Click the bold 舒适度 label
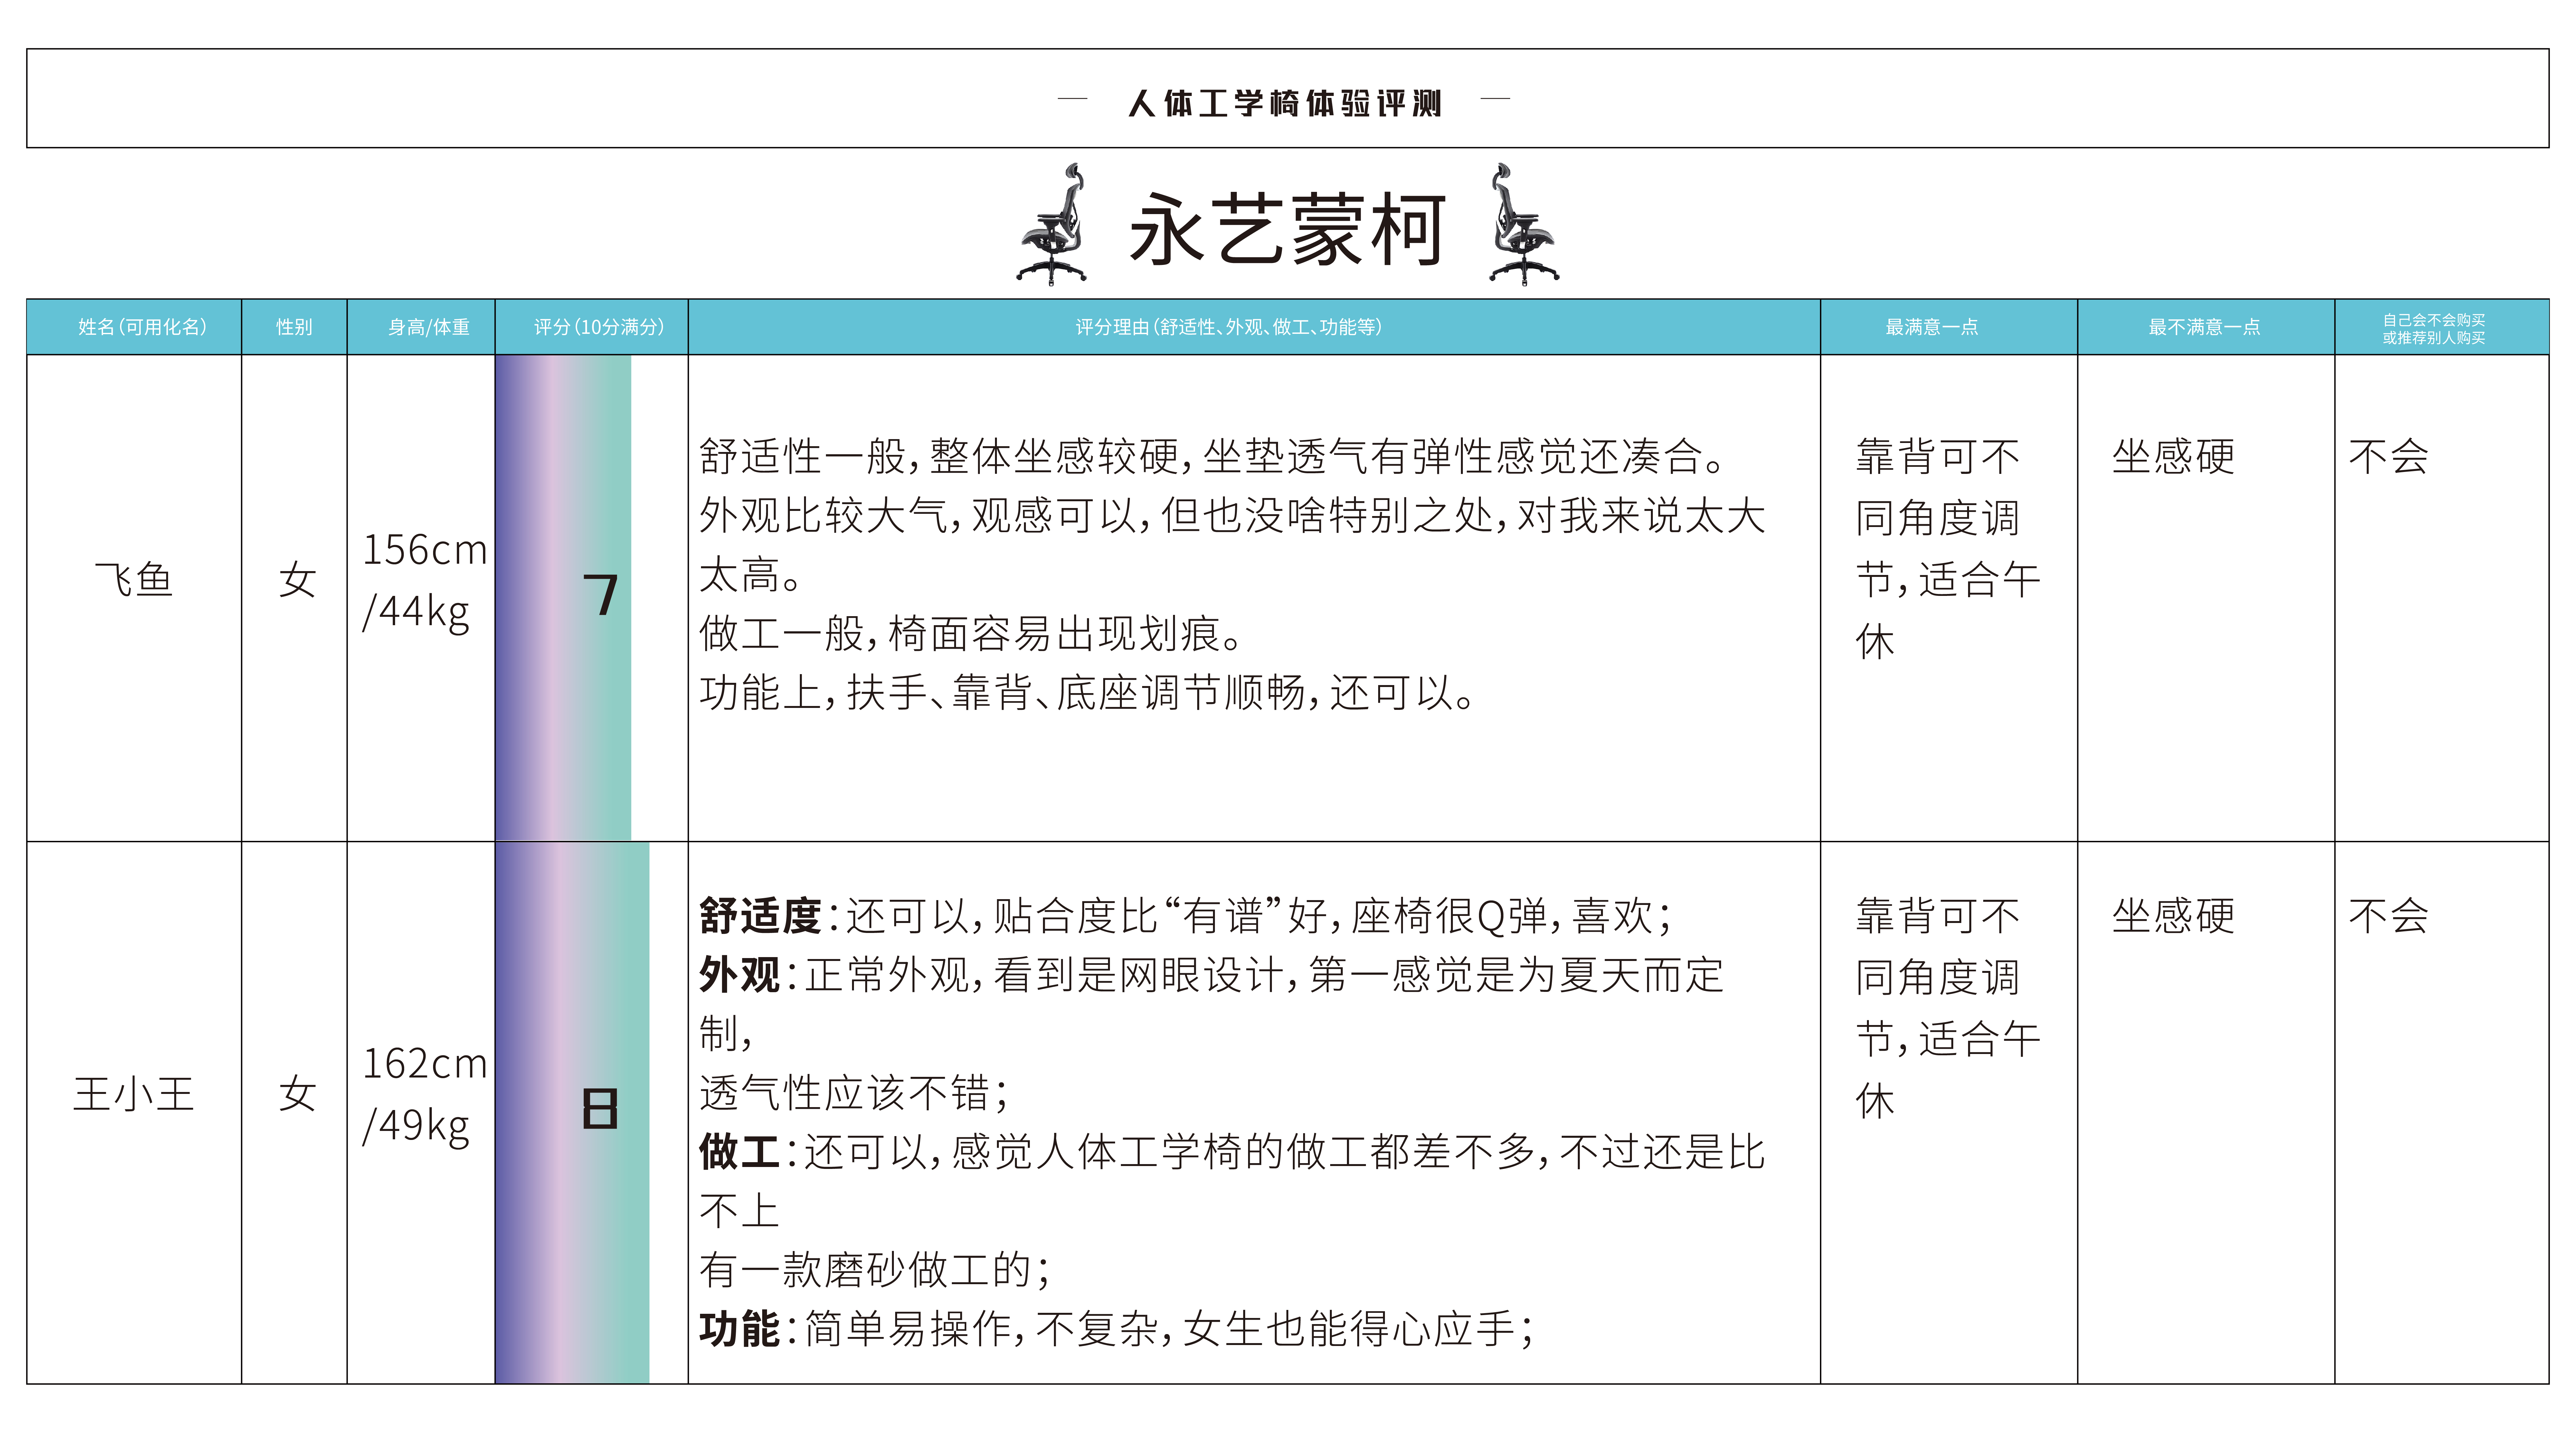The height and width of the screenshot is (1449, 2576). click(760, 916)
